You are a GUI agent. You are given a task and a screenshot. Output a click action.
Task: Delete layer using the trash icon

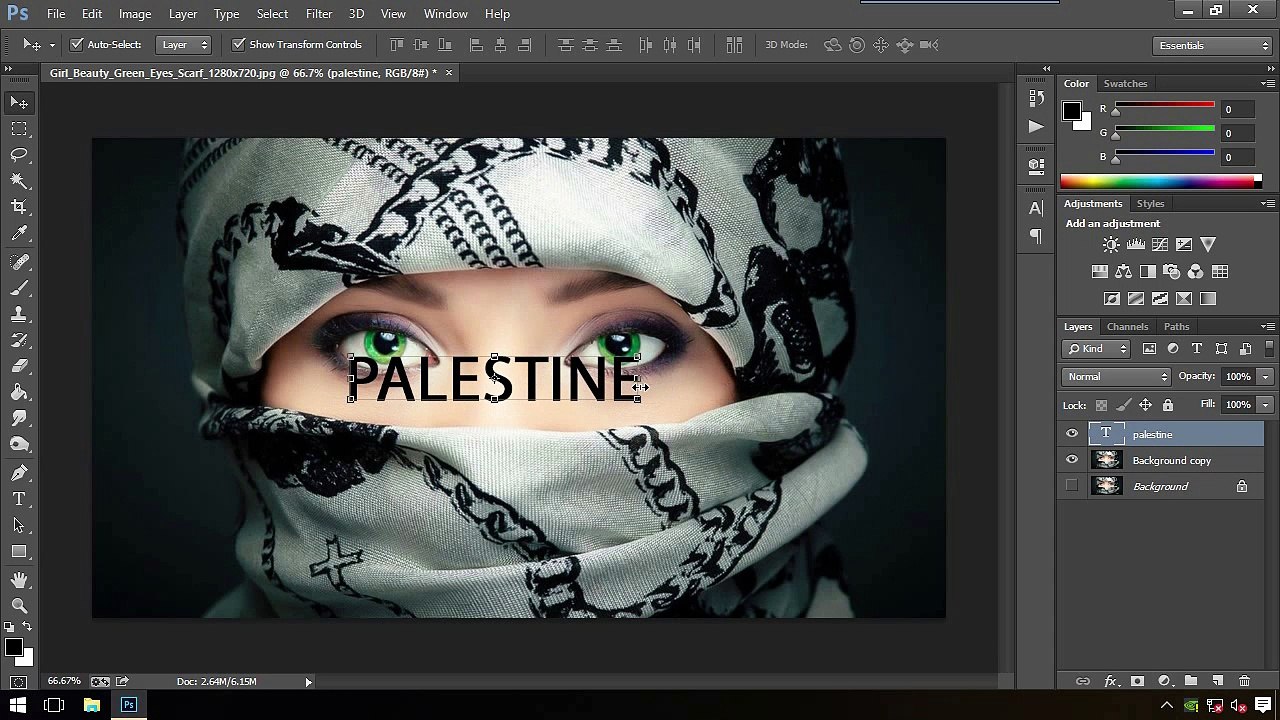(x=1244, y=681)
